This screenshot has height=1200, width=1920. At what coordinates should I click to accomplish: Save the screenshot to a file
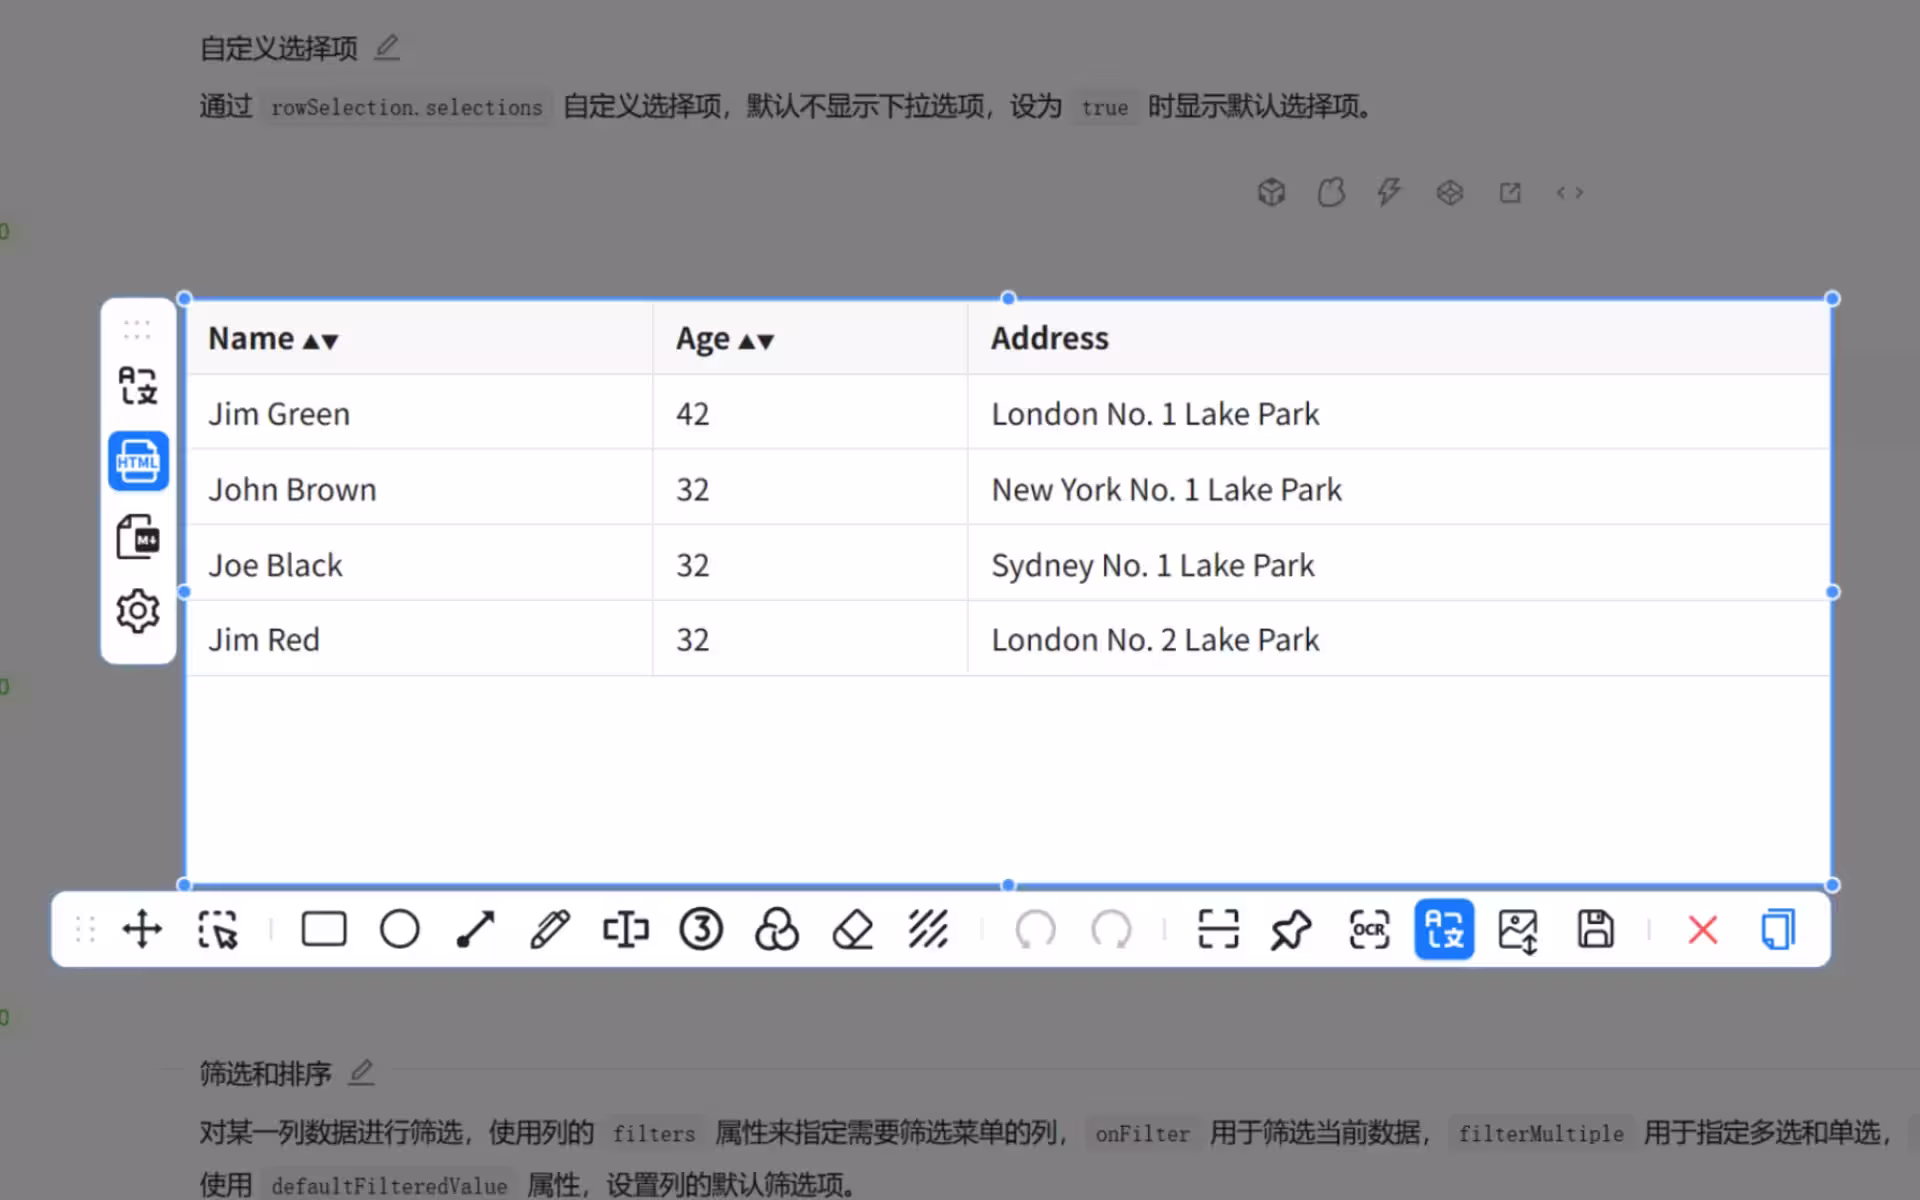[x=1595, y=929]
